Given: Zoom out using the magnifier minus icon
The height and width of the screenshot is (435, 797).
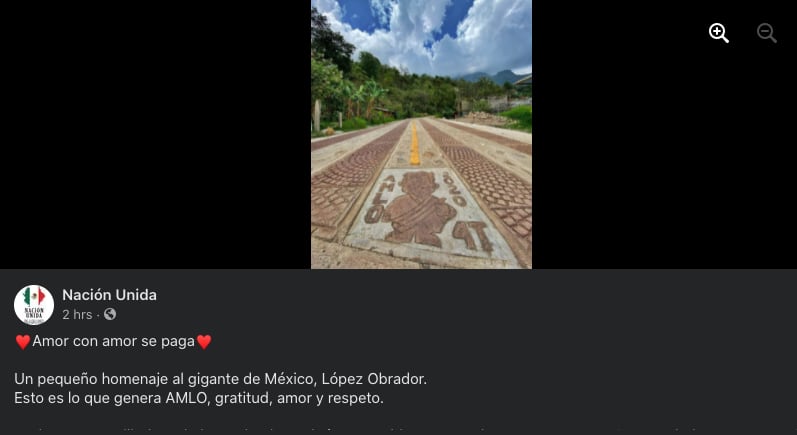Looking at the screenshot, I should pos(767,33).
